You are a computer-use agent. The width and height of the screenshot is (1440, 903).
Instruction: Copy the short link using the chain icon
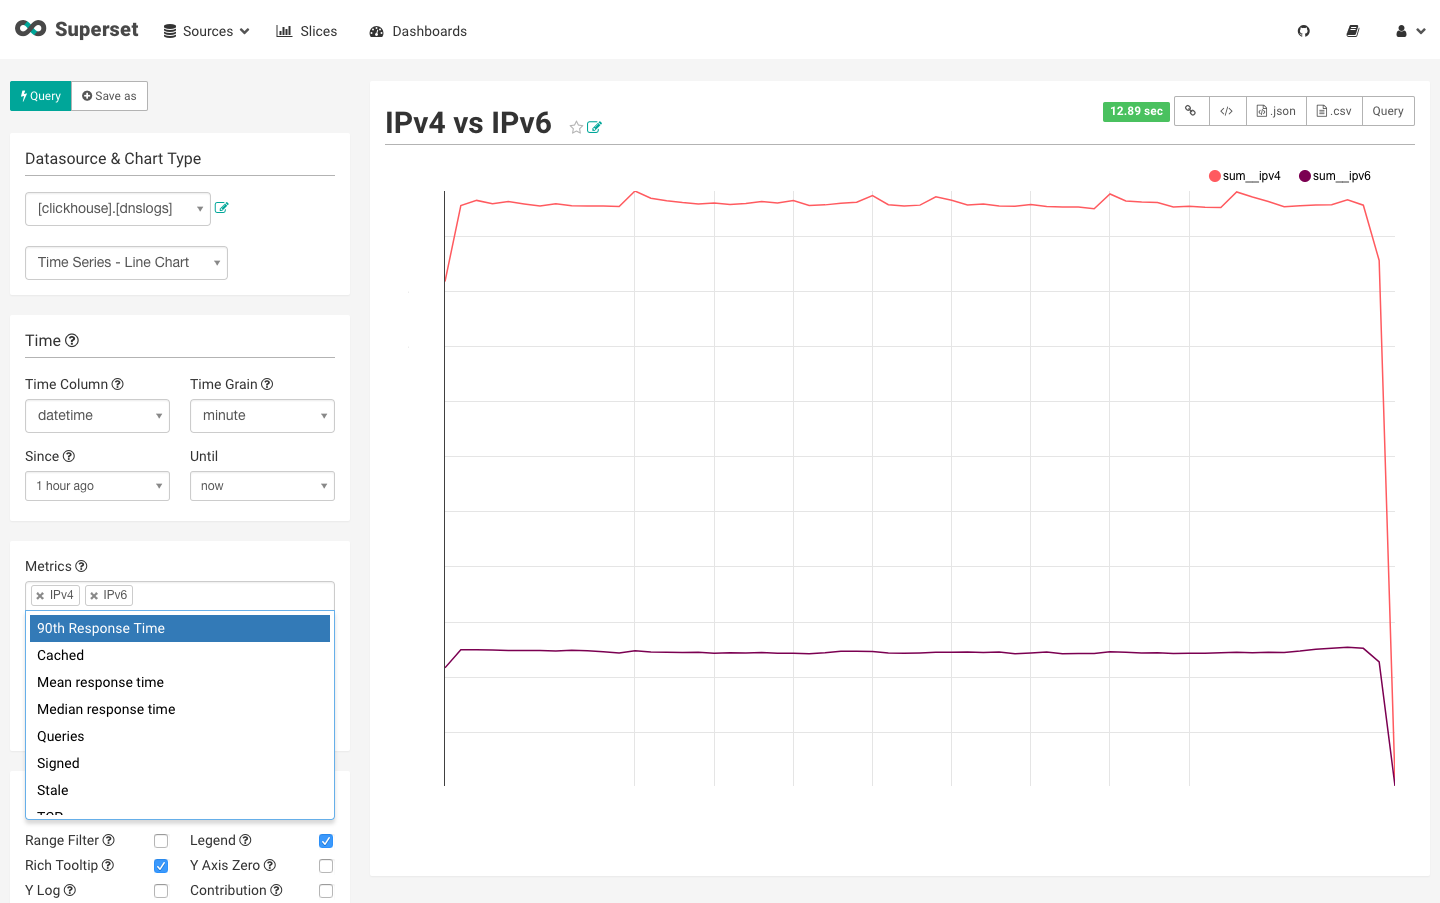point(1190,111)
